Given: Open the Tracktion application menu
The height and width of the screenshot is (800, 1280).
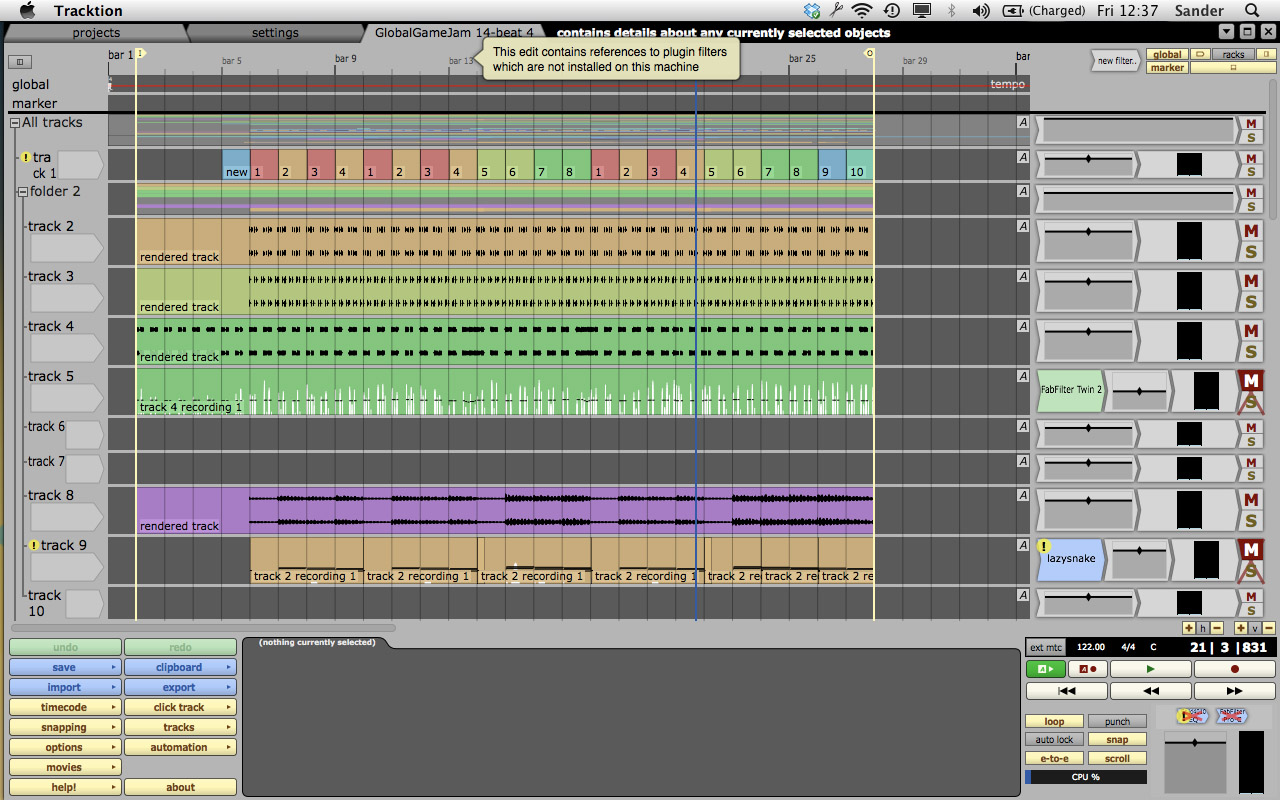Looking at the screenshot, I should coord(89,11).
